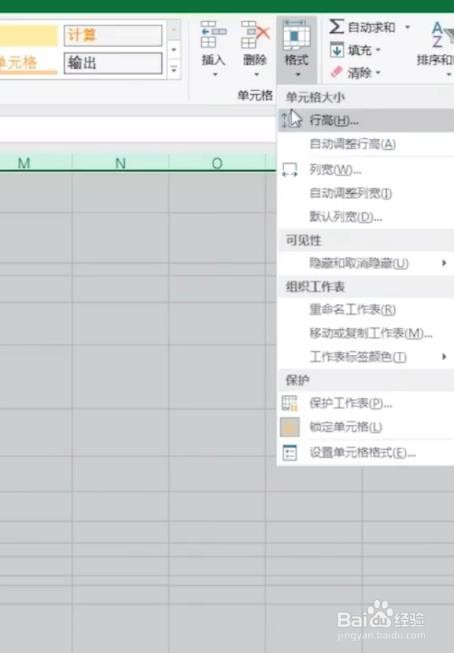Open the AutoSum (自动求和) dropdown arrow
Viewport: 454px width, 653px height.
[407, 27]
